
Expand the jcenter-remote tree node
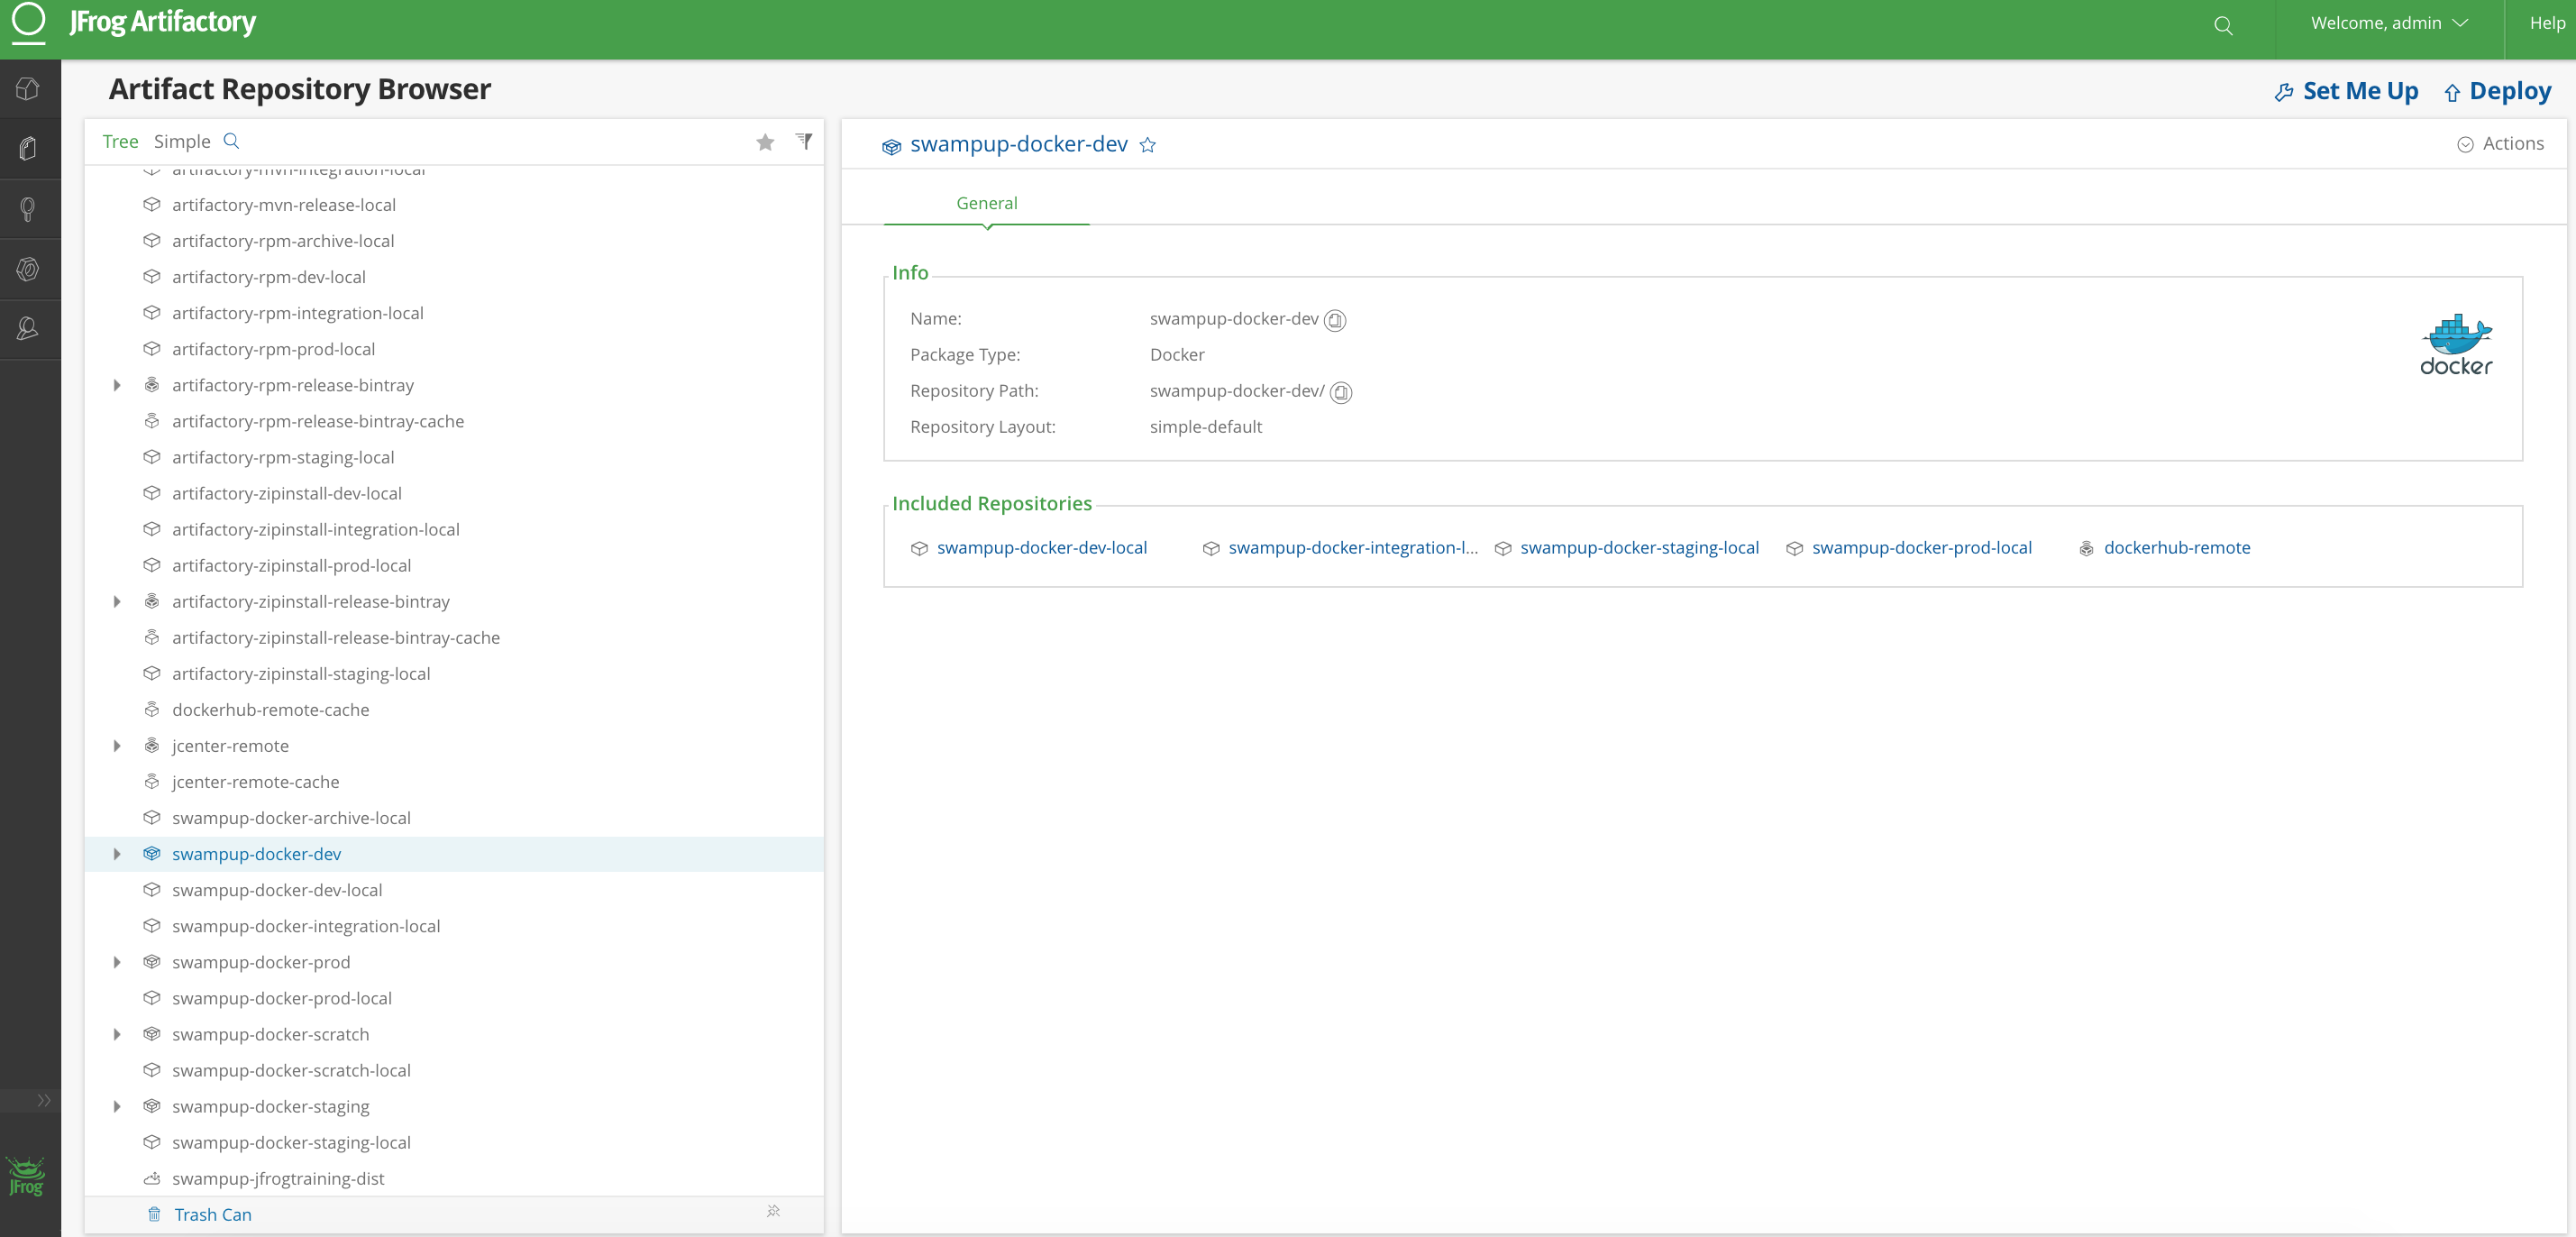(117, 745)
